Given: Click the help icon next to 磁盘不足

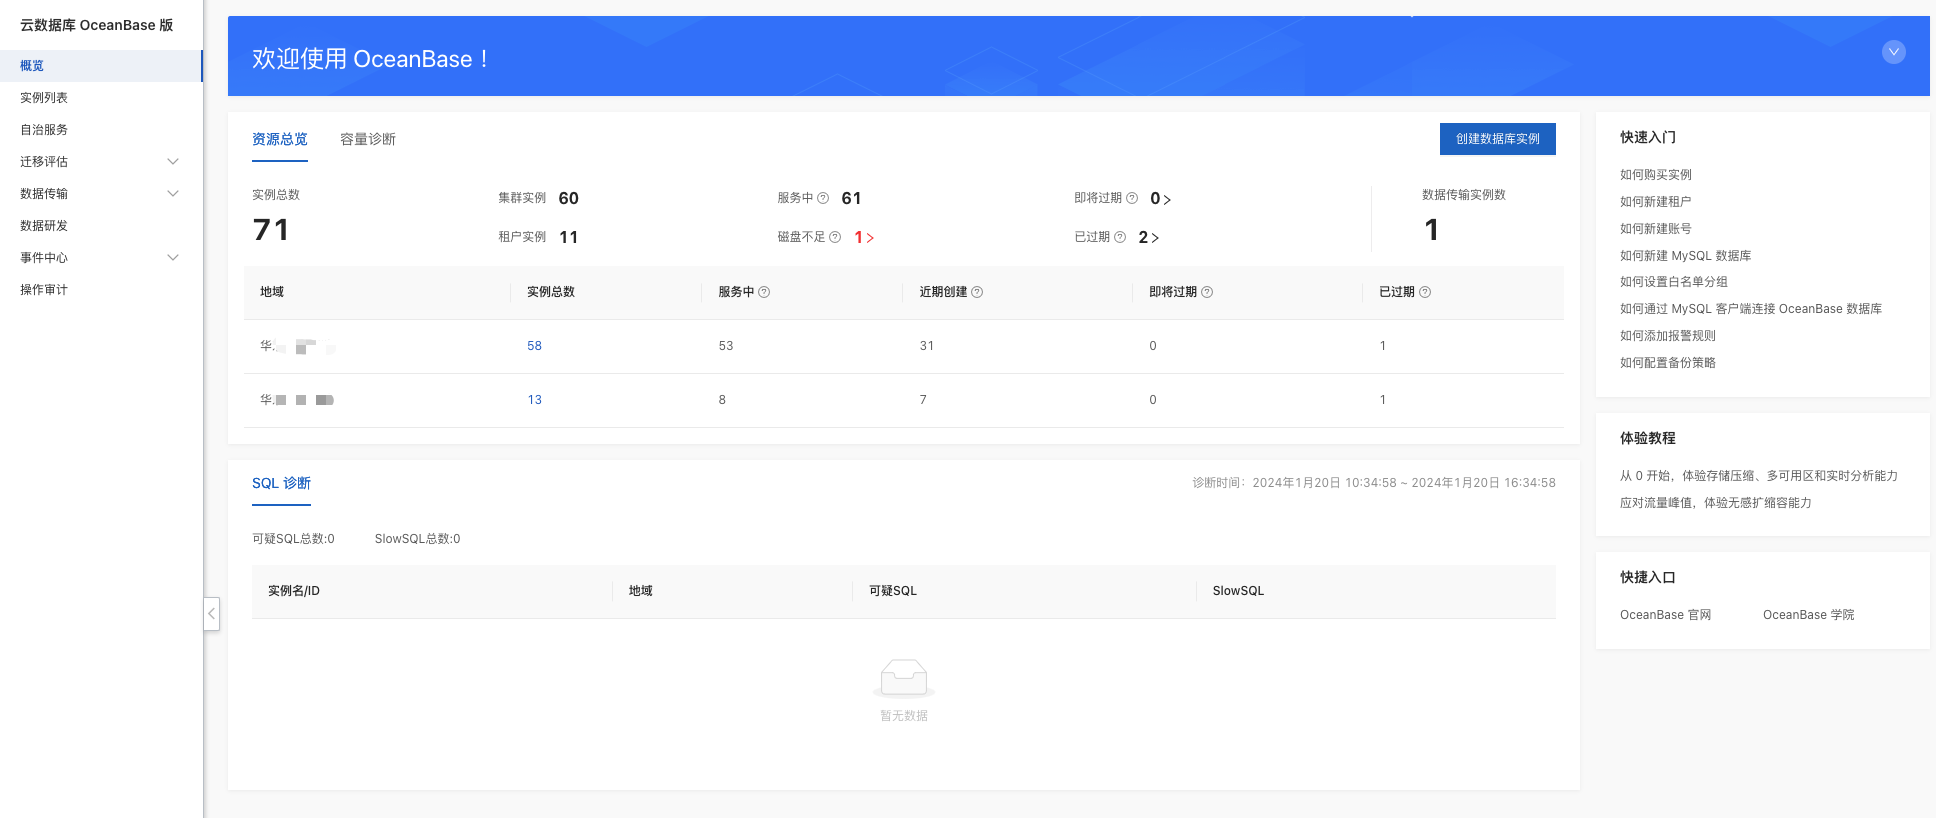Looking at the screenshot, I should coord(835,237).
